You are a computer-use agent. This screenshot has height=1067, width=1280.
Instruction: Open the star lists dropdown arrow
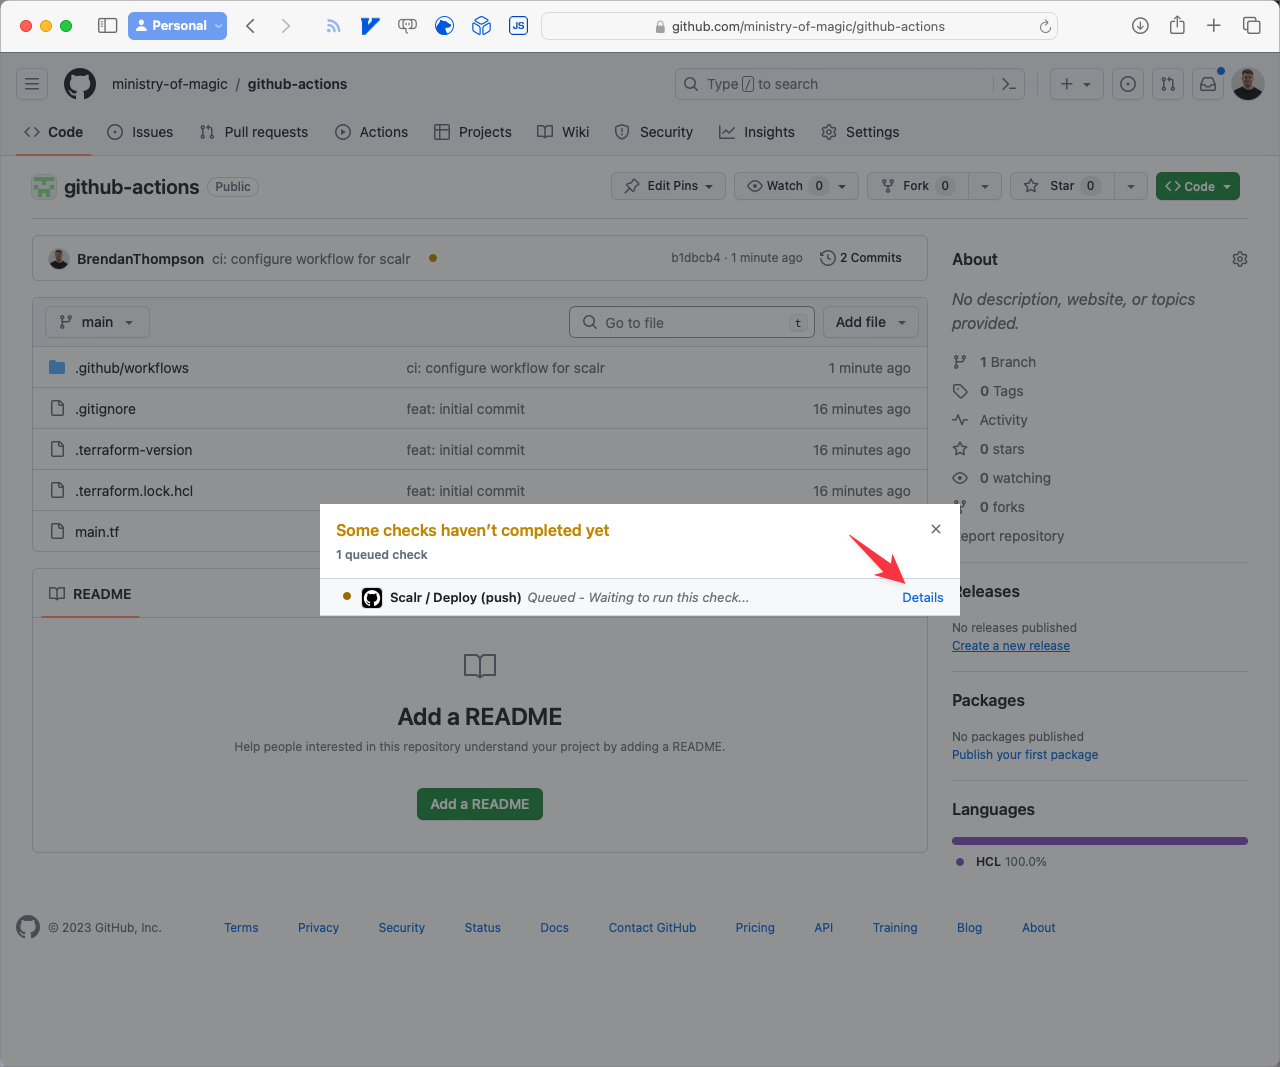(x=1131, y=186)
